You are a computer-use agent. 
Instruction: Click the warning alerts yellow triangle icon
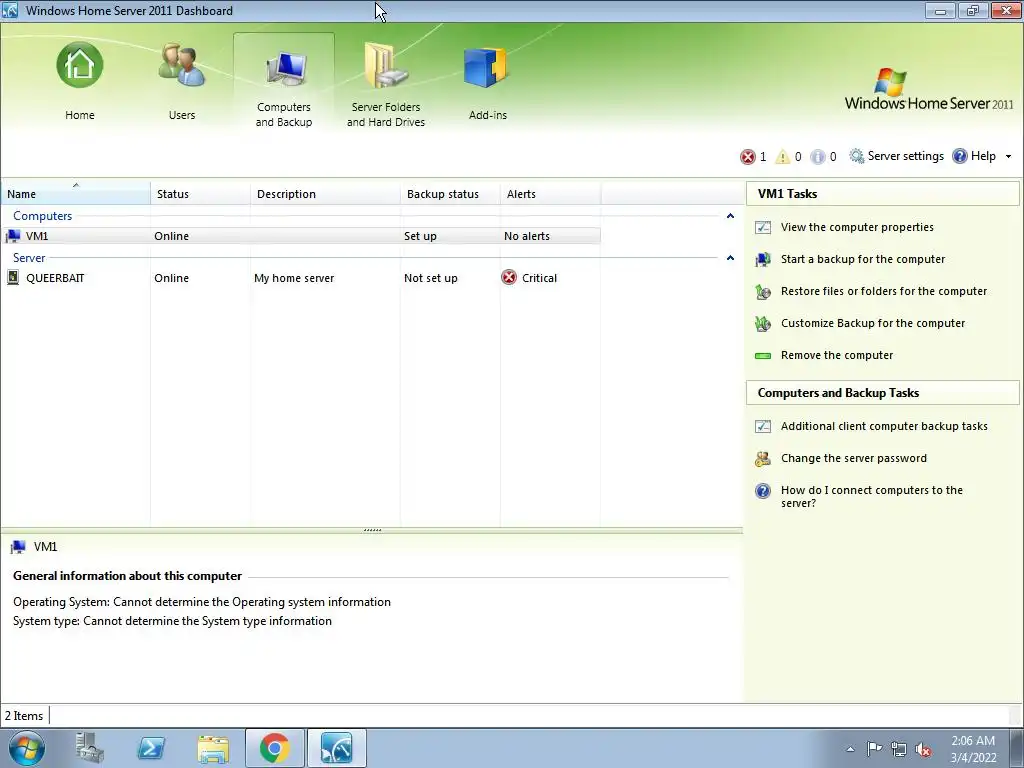782,157
